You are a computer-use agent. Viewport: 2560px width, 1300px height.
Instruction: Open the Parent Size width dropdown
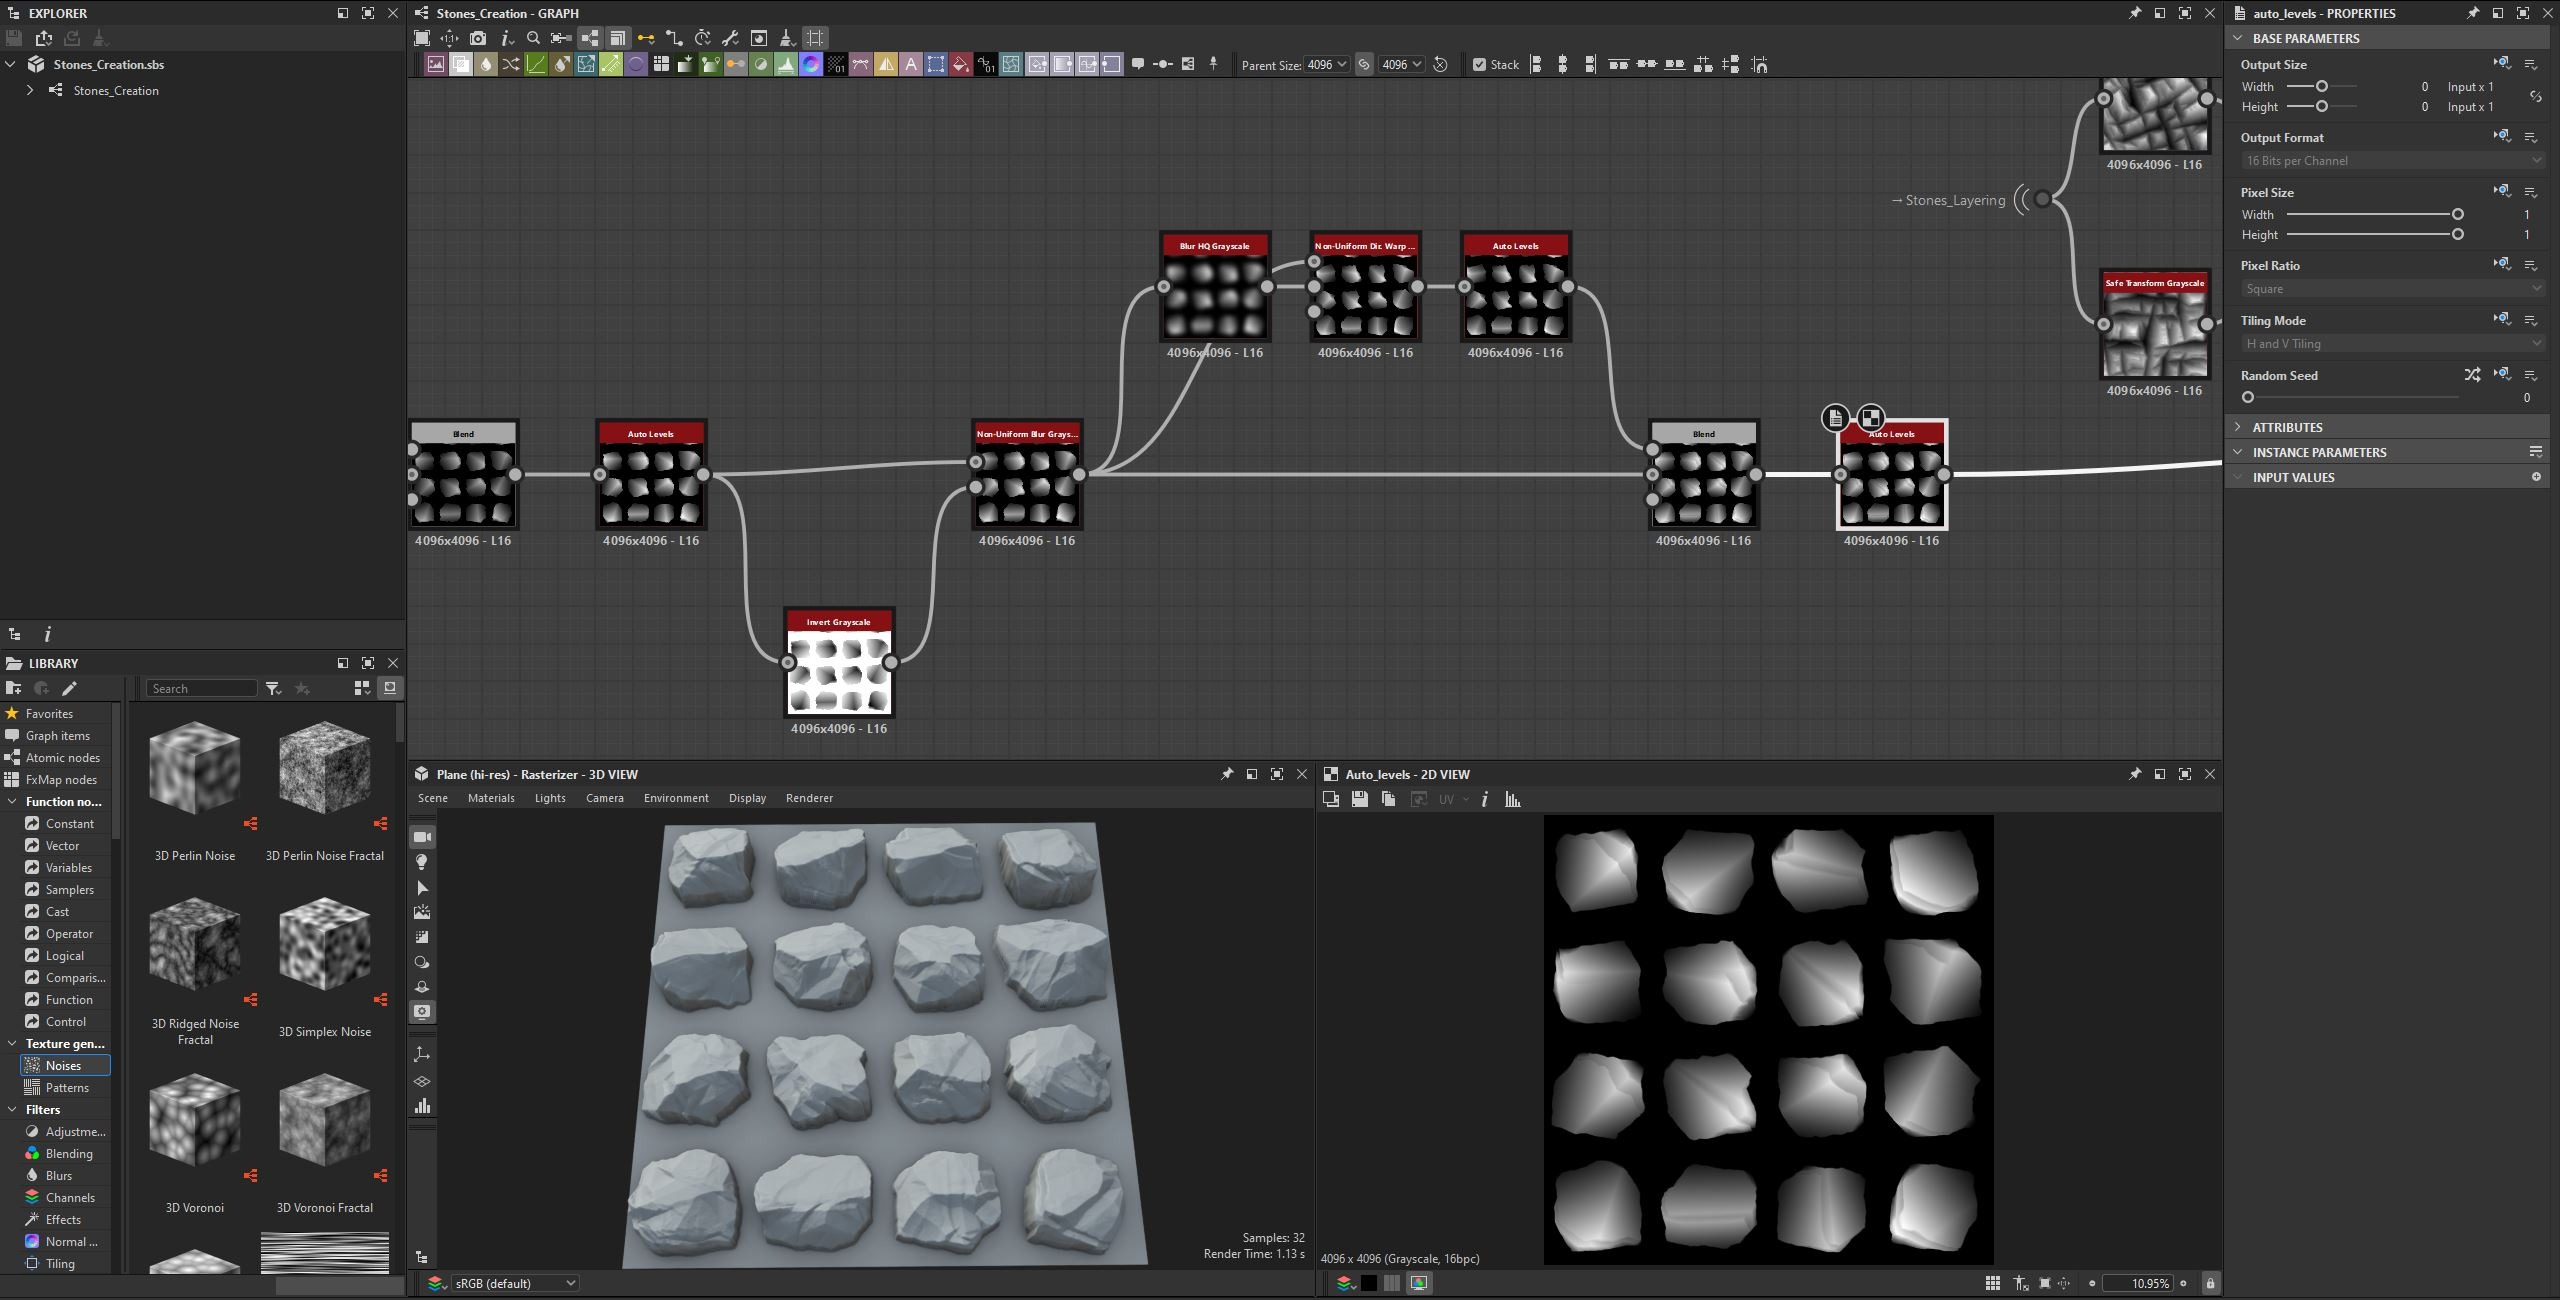pos(1327,65)
